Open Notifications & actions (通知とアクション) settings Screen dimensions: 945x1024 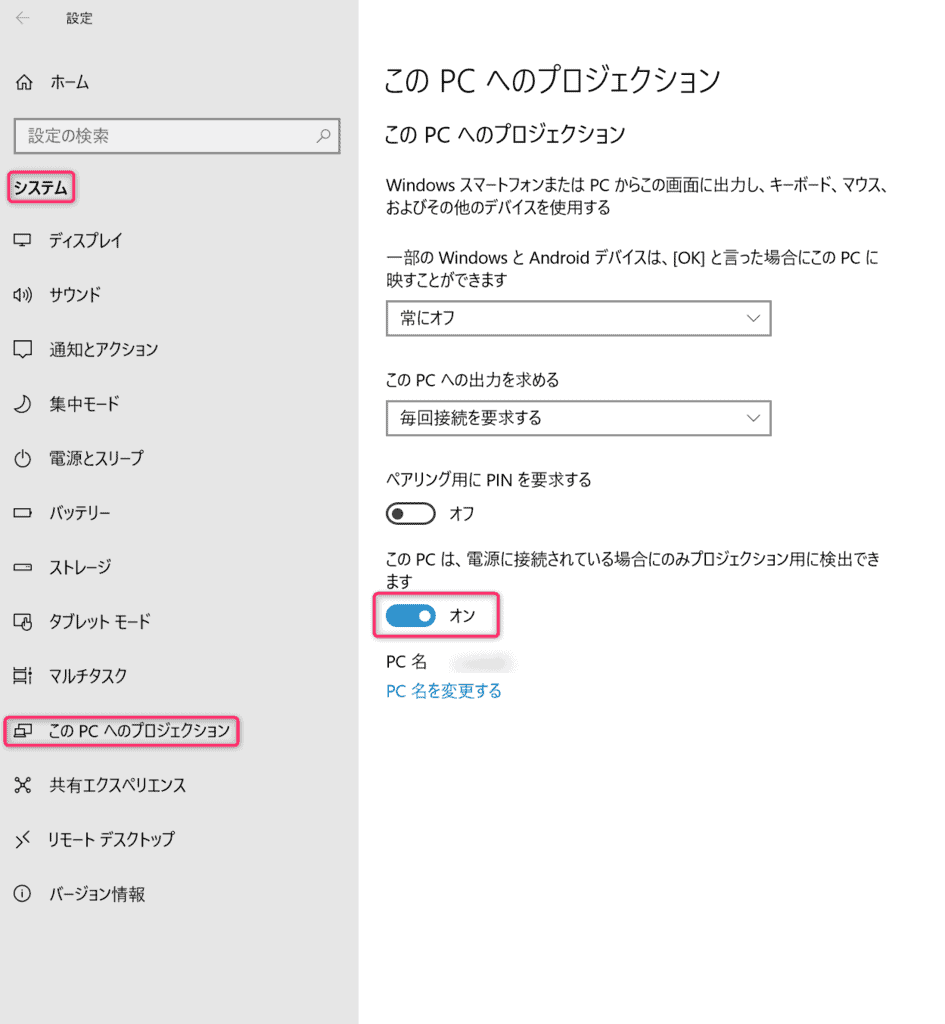(103, 350)
